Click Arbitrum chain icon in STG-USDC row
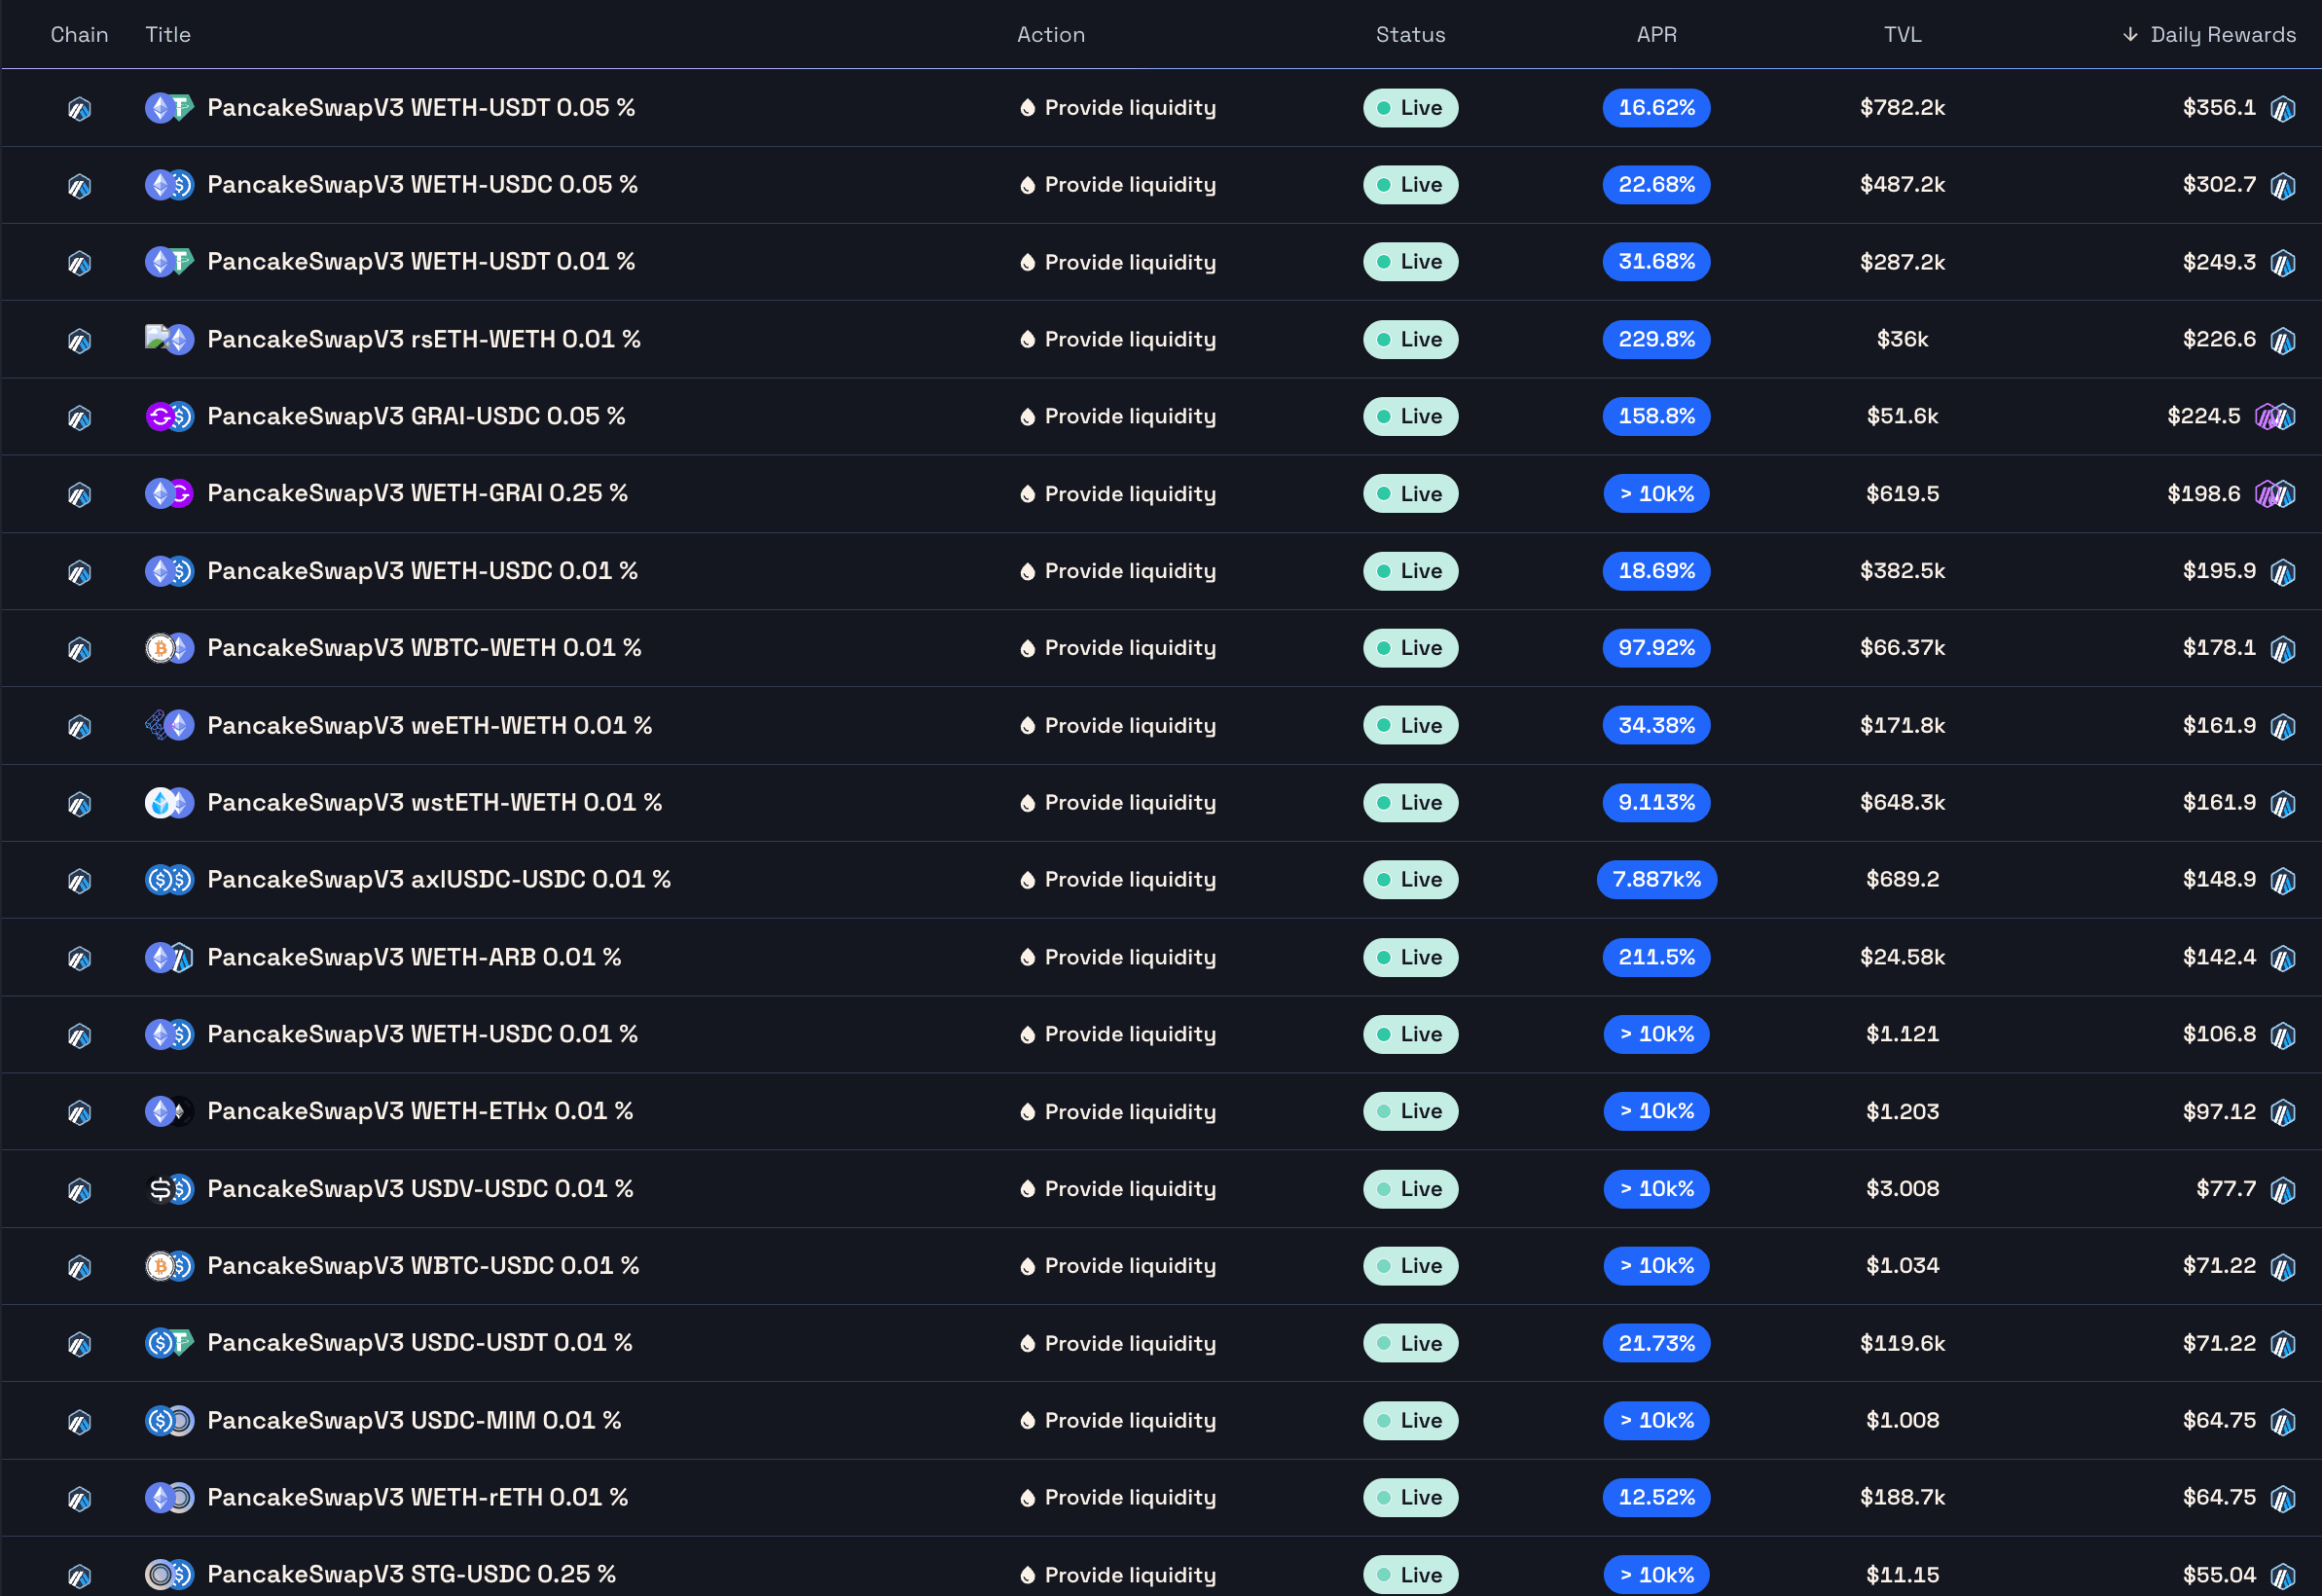 click(x=79, y=1575)
